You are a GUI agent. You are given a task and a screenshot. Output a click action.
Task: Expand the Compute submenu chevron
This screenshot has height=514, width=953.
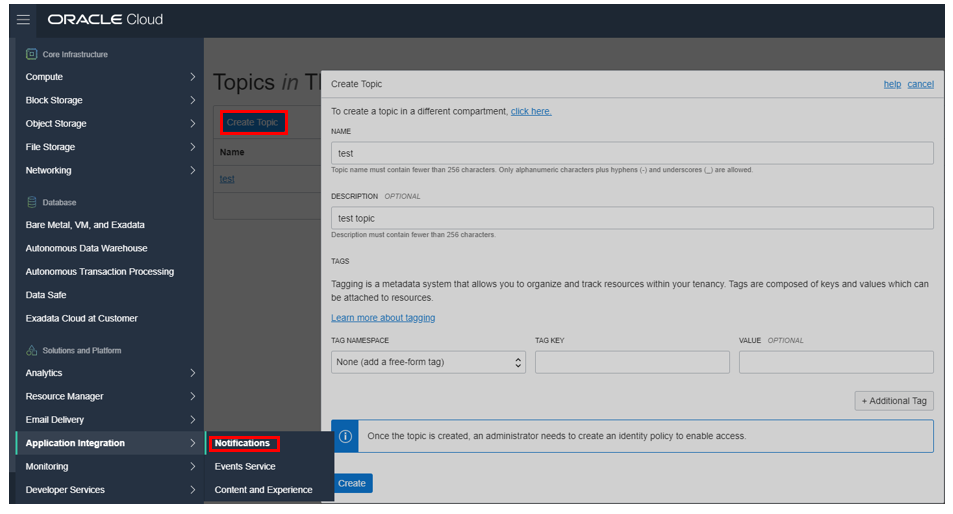(193, 77)
